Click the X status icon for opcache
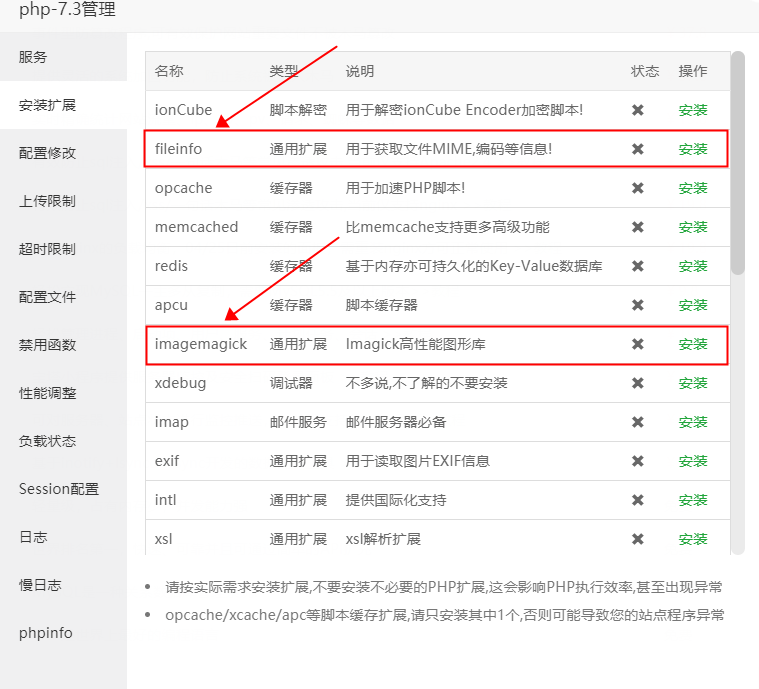The image size is (759, 689). click(x=638, y=188)
